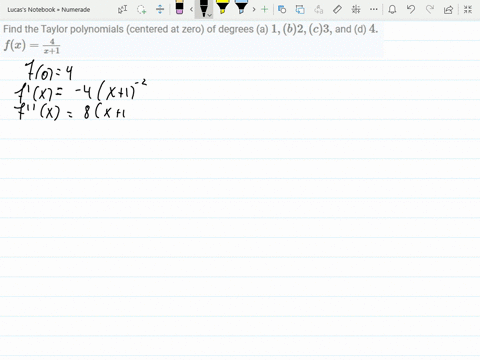Select the blue highlighter
Viewport: 480px width, 360px height.
tap(241, 7)
